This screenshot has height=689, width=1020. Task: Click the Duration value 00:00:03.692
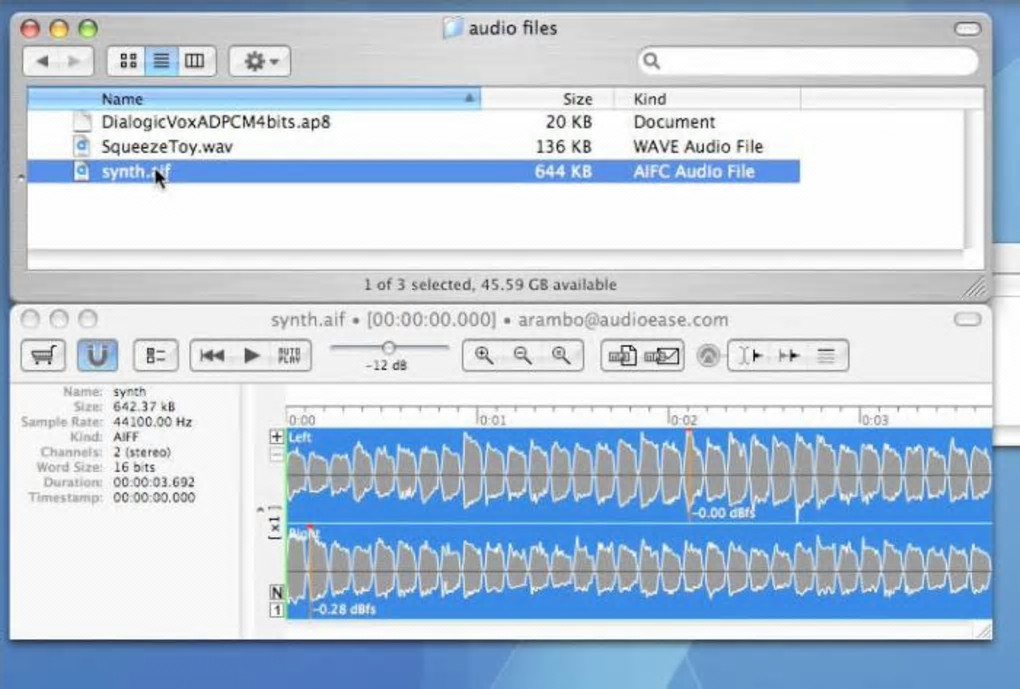pos(154,482)
